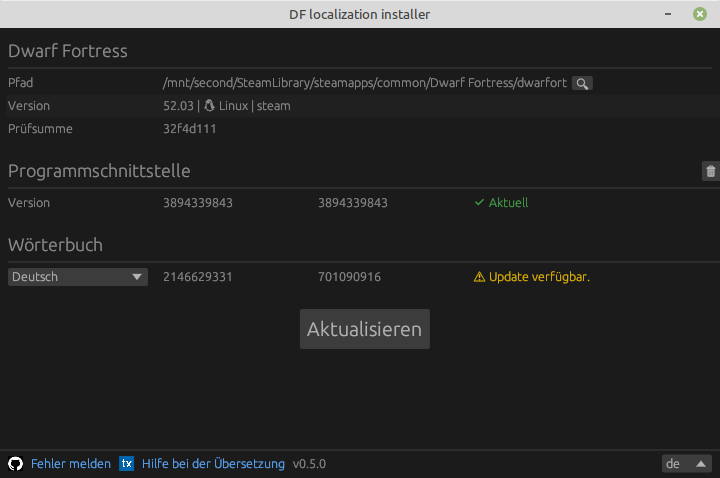
Task: Click the DF localization installer title bar text
Action: click(x=360, y=14)
